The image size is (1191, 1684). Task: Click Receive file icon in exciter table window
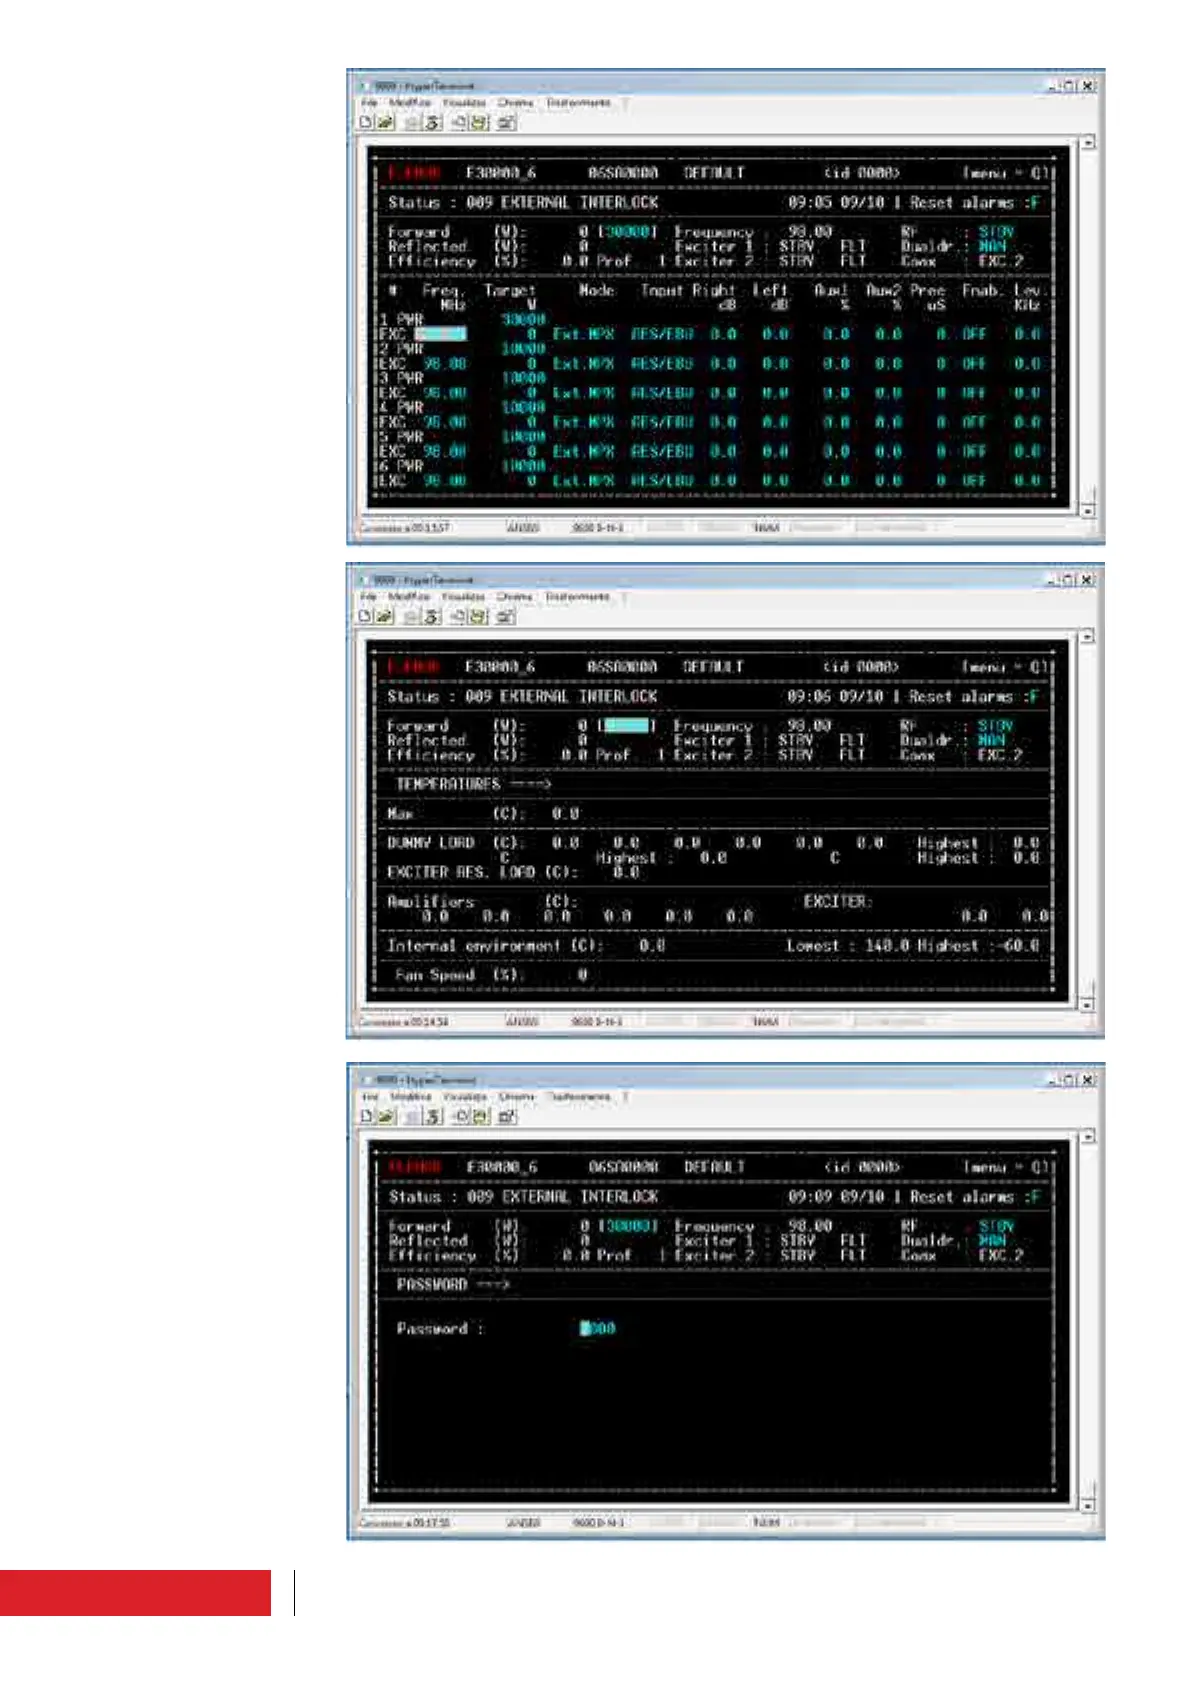(479, 123)
